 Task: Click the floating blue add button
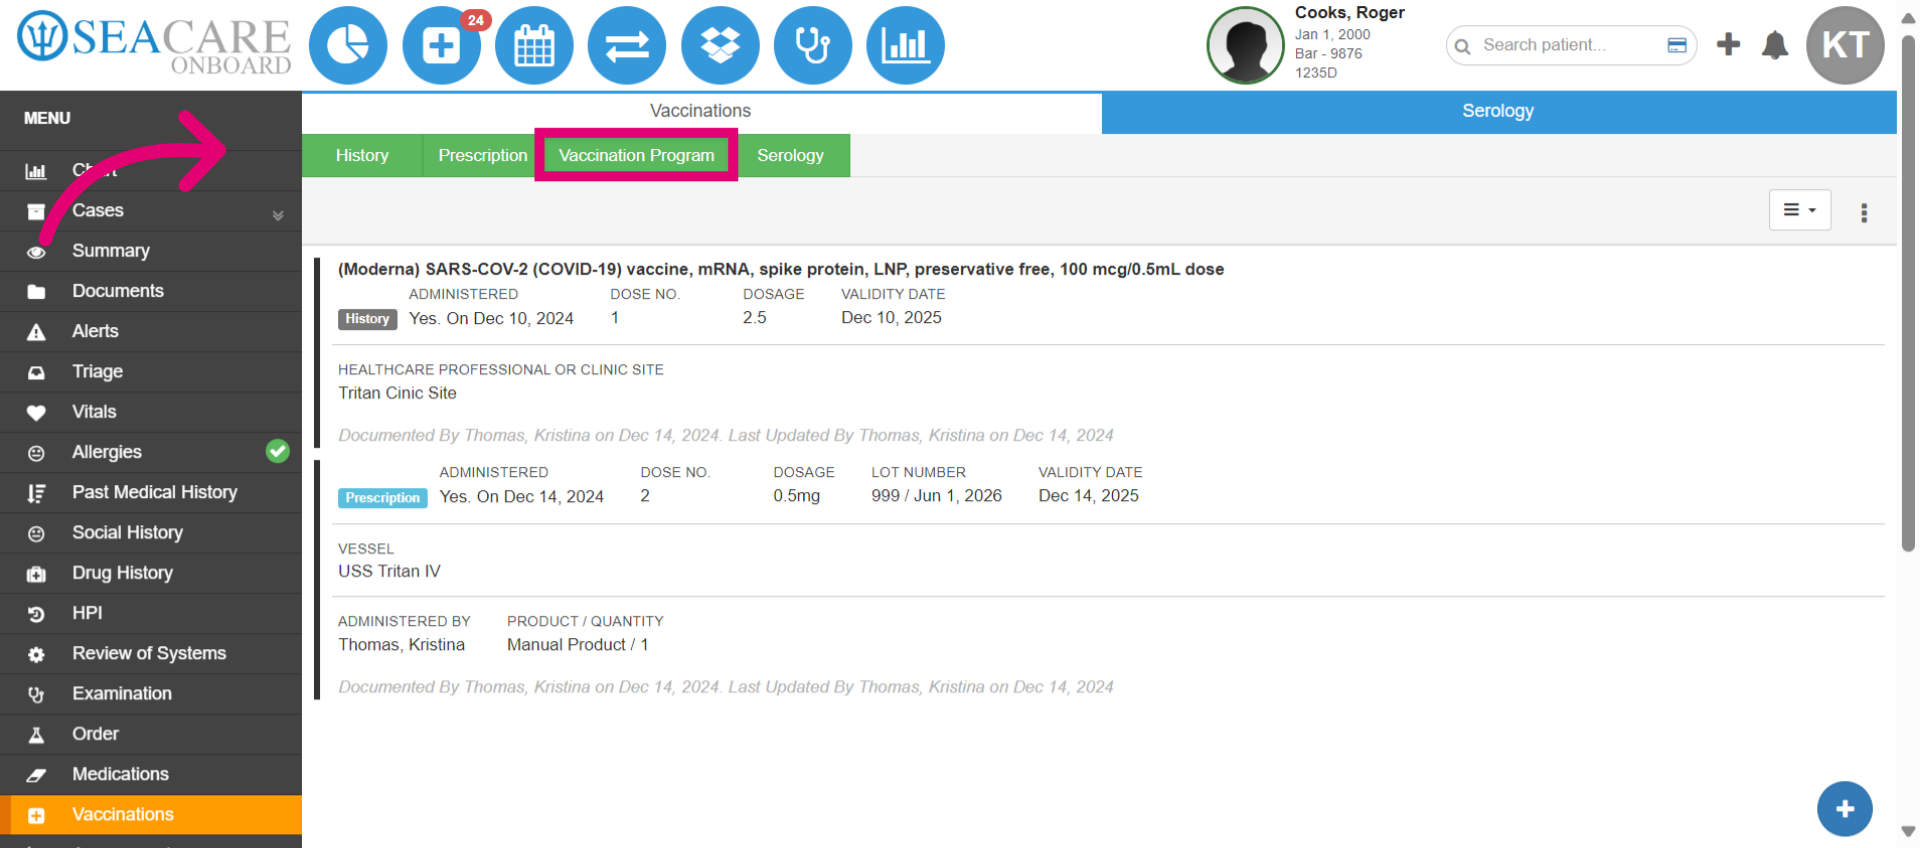[1845, 809]
